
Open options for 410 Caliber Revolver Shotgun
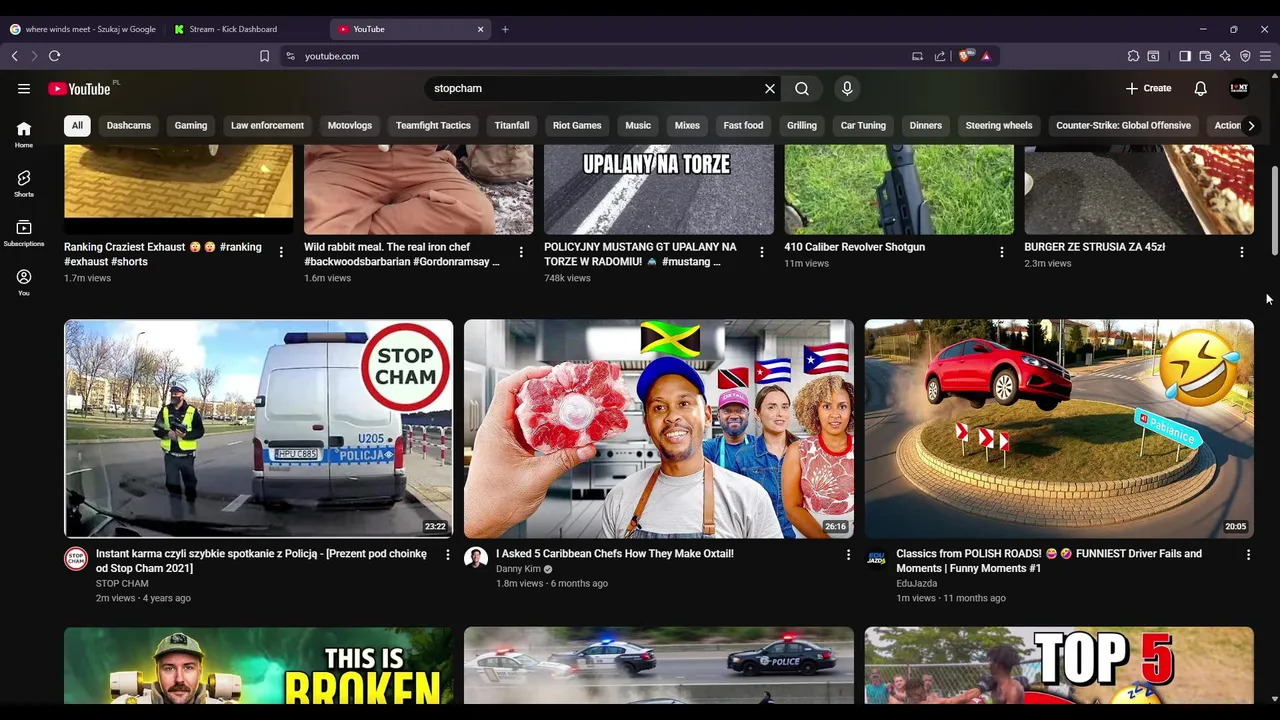point(1001,253)
